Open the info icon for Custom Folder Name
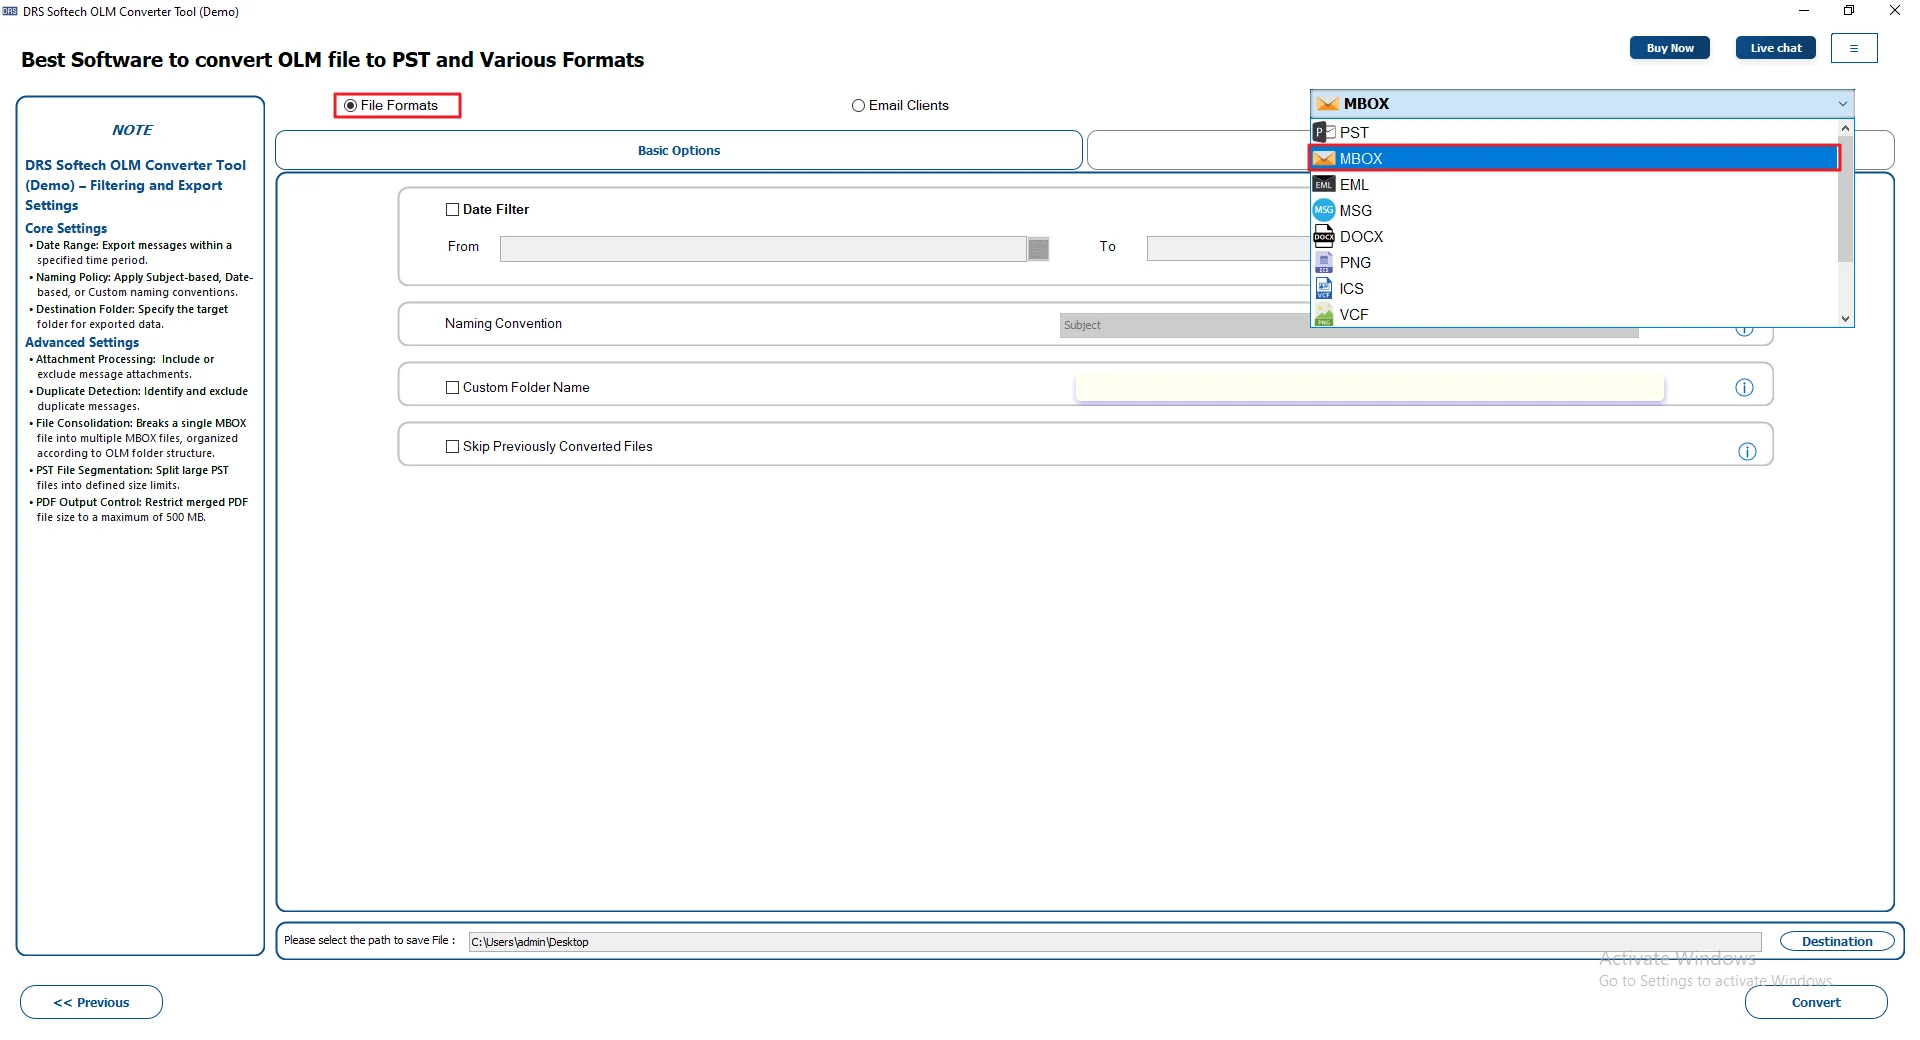 point(1744,388)
